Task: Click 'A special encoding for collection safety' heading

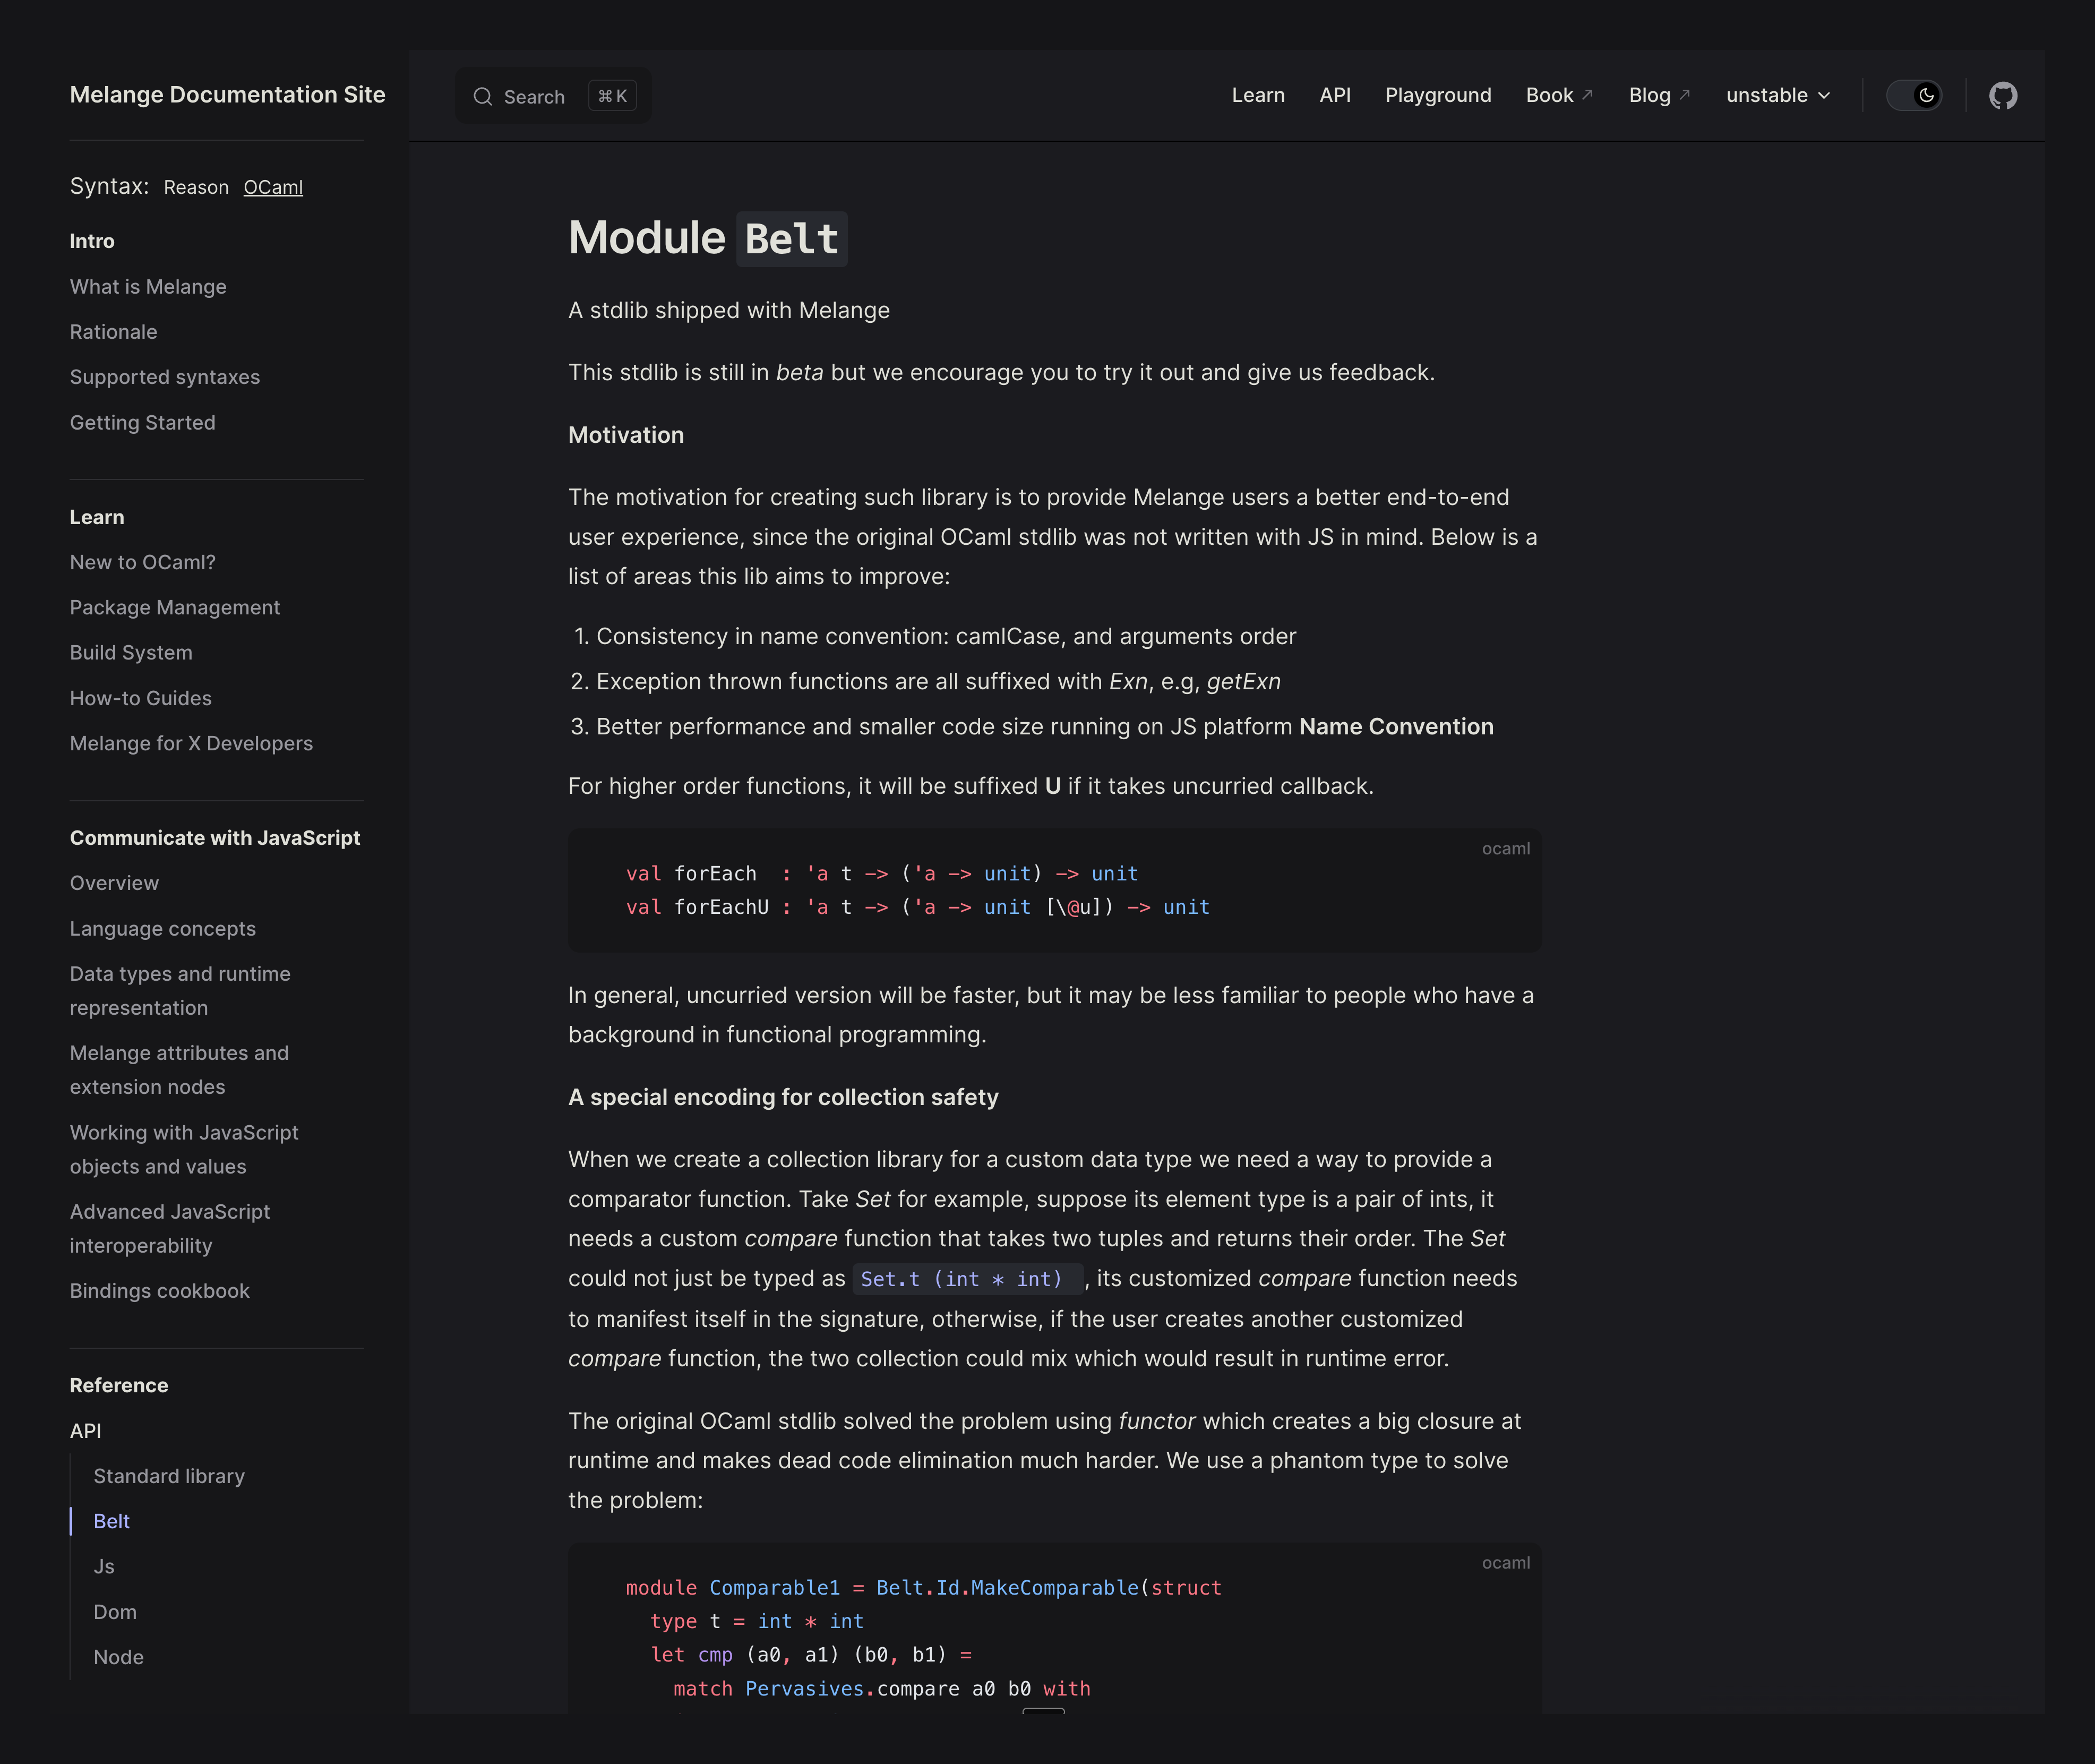Action: pyautogui.click(x=783, y=1097)
